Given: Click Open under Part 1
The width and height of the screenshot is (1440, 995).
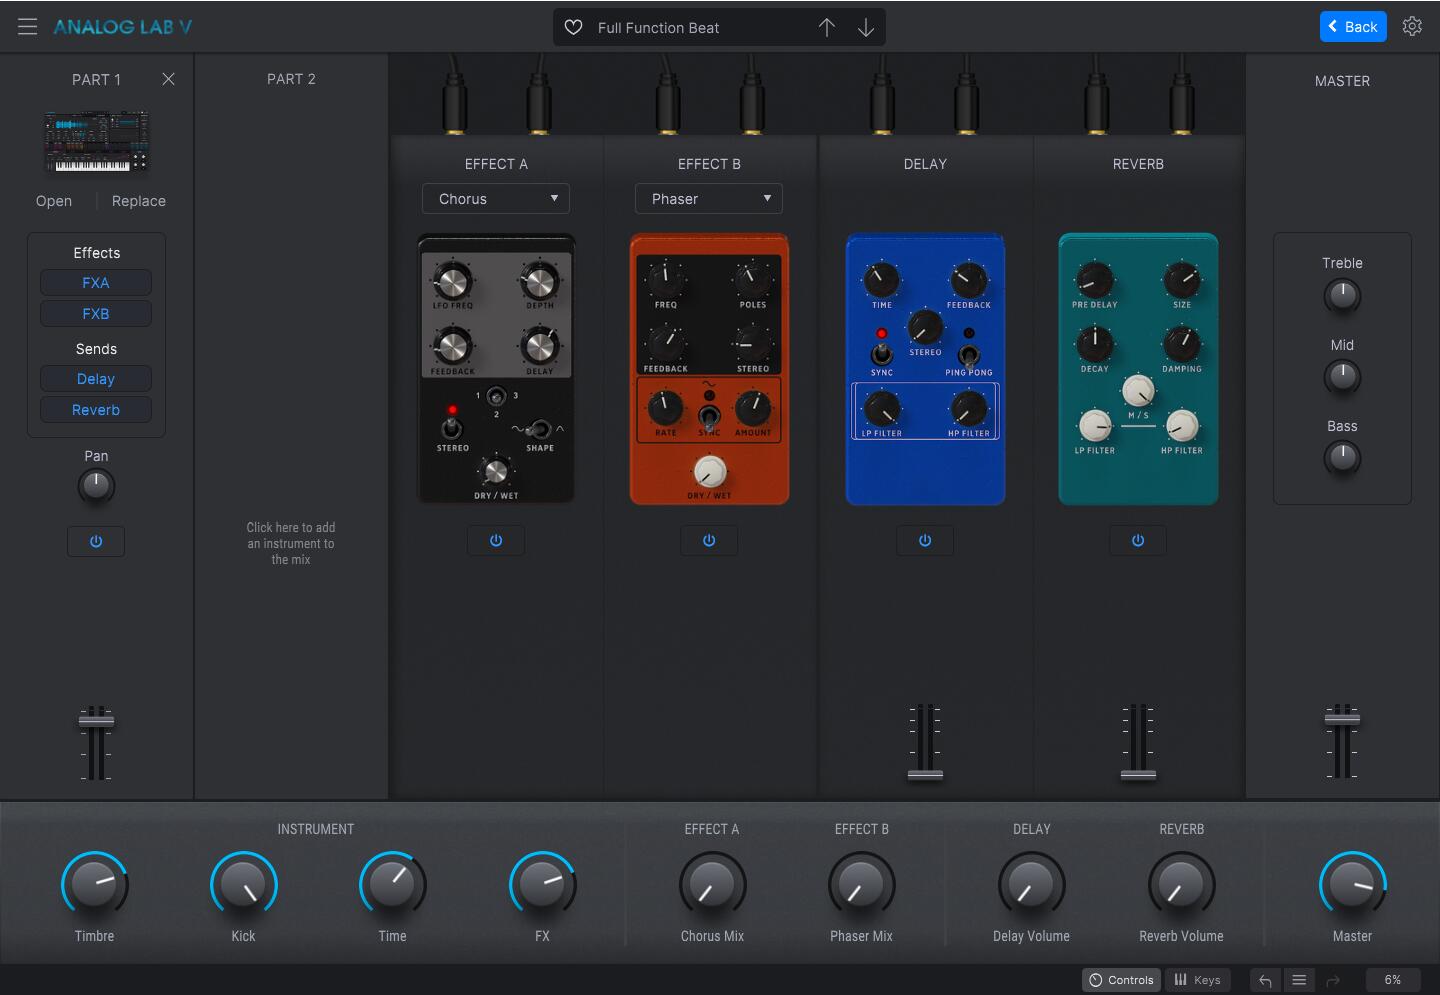Looking at the screenshot, I should [x=54, y=201].
